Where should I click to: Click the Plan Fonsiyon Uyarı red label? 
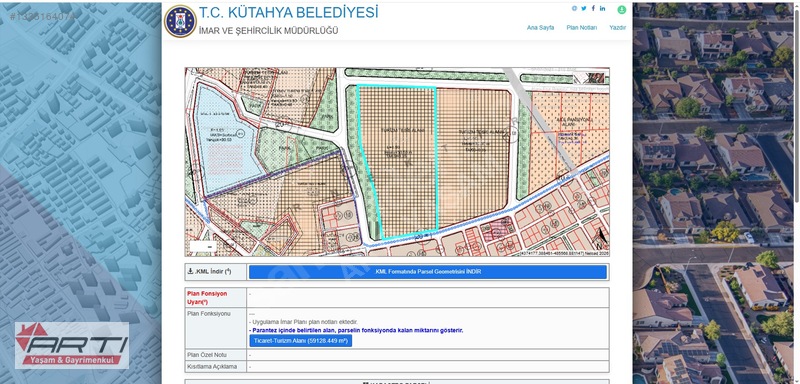[207, 298]
